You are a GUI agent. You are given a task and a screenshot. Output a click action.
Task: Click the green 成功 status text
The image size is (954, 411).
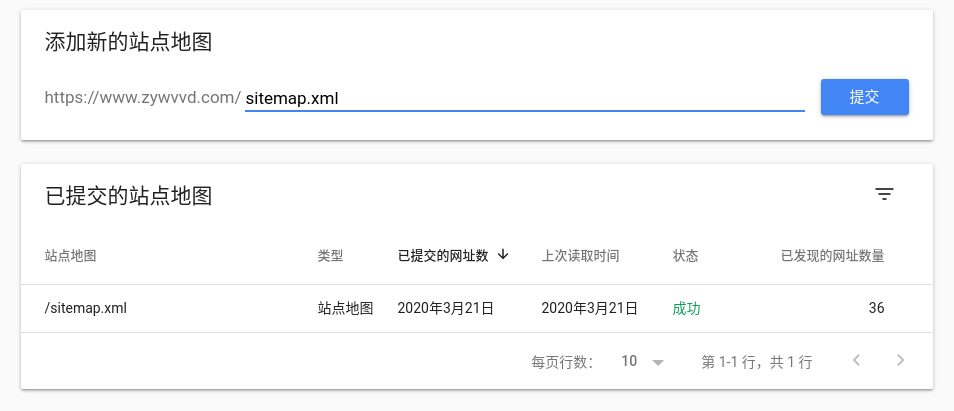[686, 308]
